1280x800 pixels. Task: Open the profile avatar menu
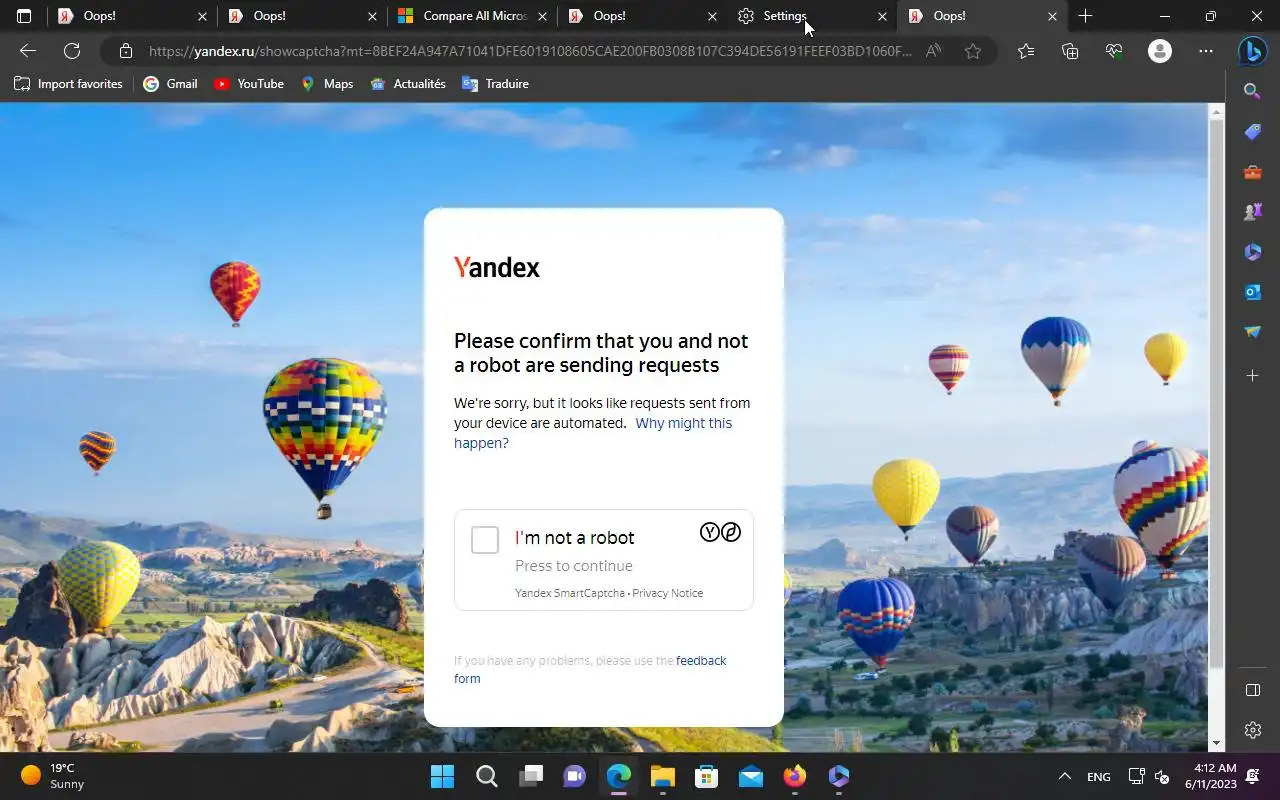coord(1160,51)
